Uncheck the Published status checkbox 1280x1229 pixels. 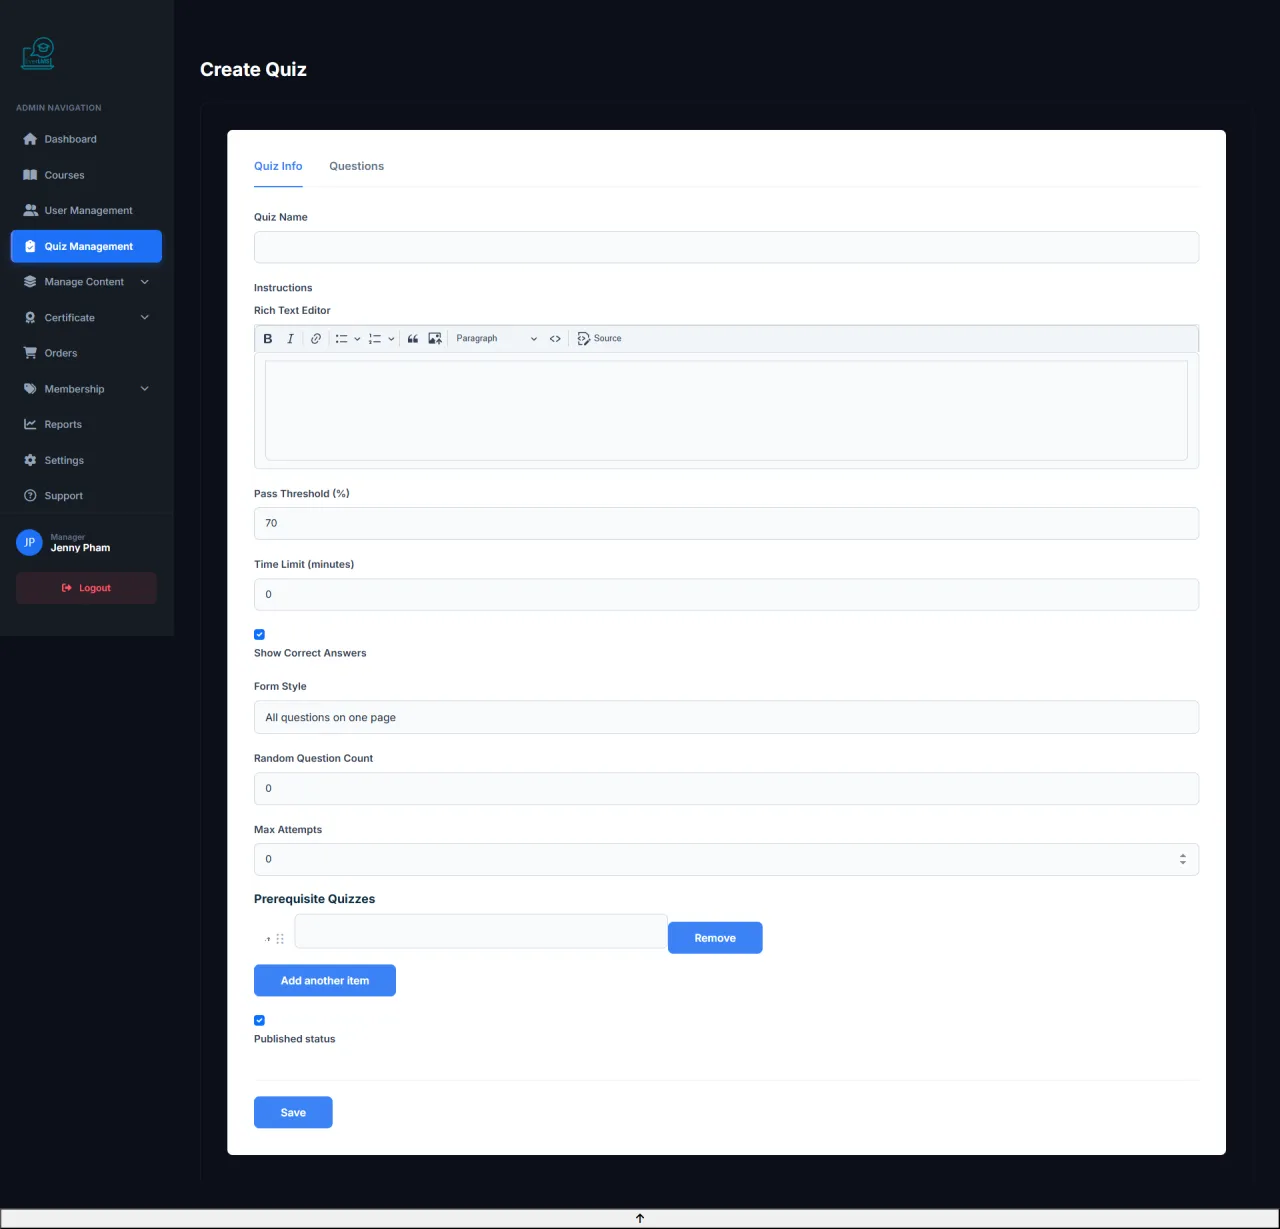pos(260,1020)
